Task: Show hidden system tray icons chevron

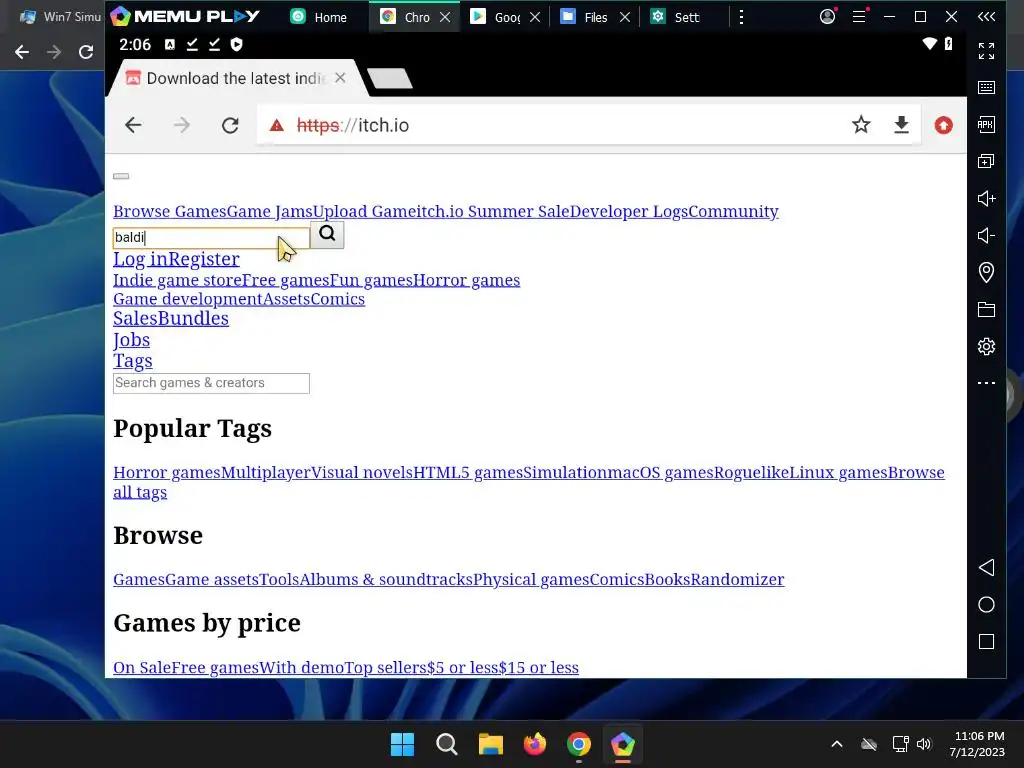Action: coord(837,744)
